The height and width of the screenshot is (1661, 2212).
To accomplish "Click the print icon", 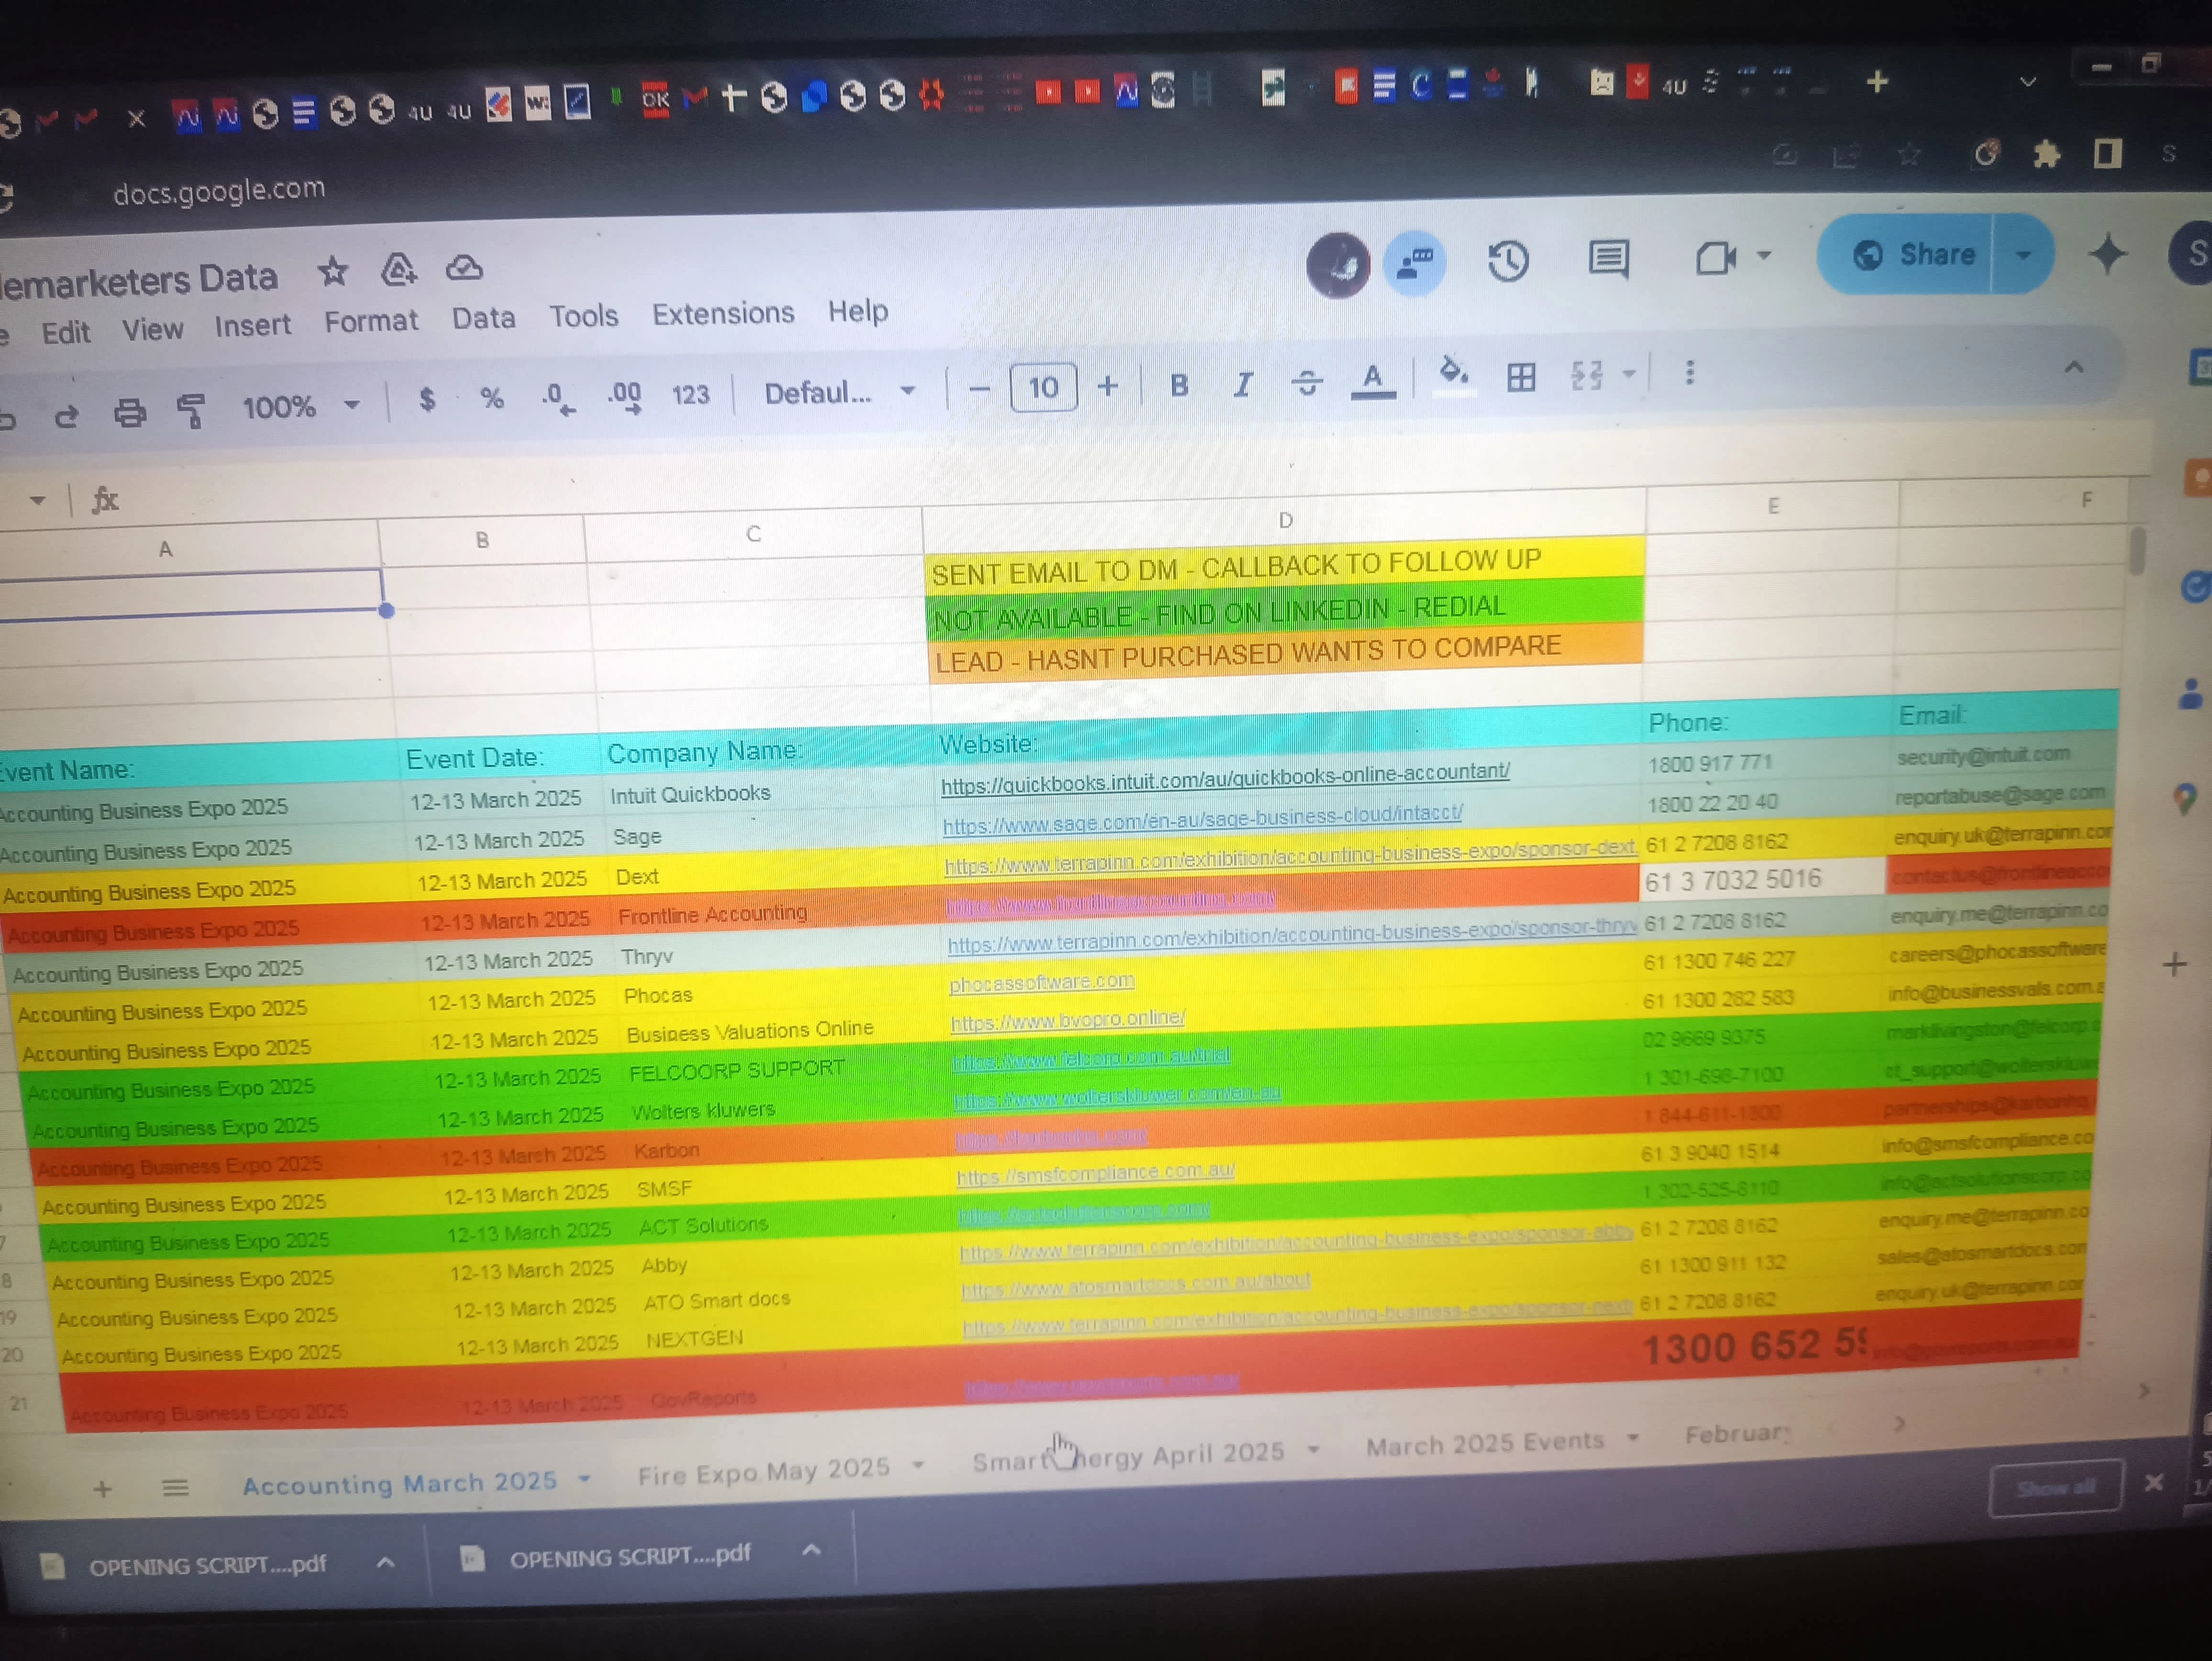I will click(x=129, y=412).
